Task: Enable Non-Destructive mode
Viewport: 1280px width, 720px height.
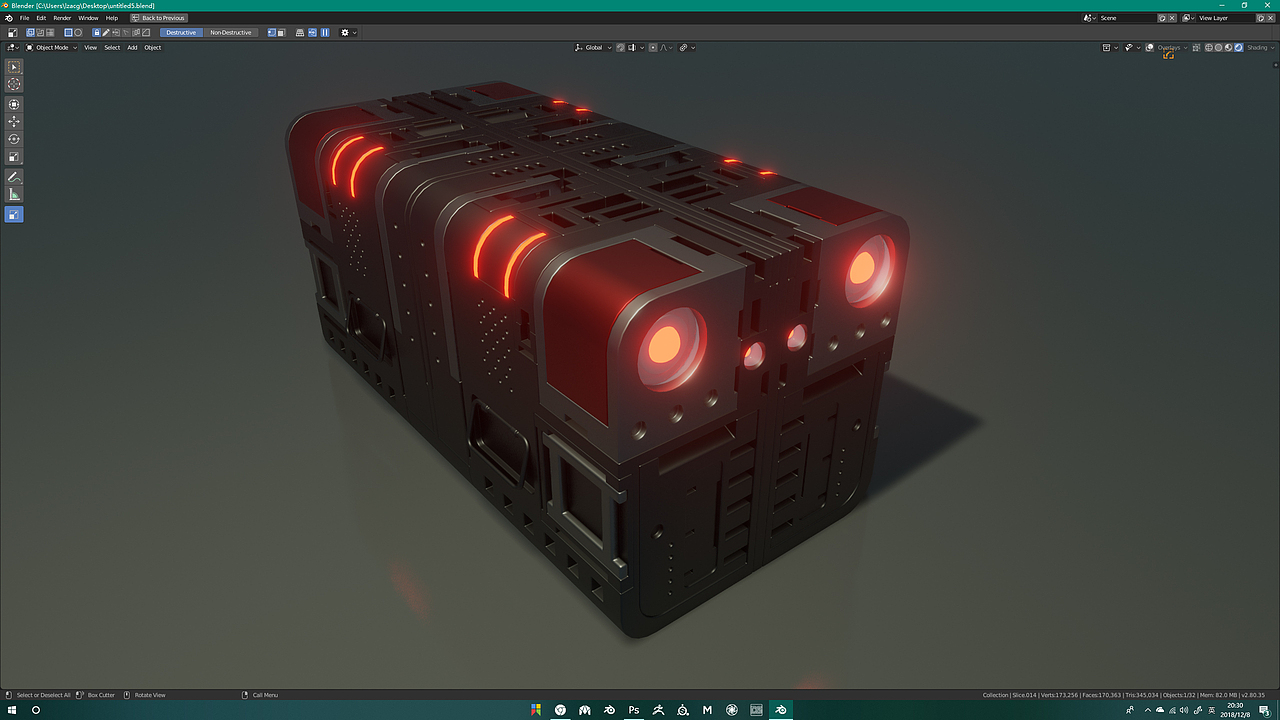Action: tap(231, 32)
